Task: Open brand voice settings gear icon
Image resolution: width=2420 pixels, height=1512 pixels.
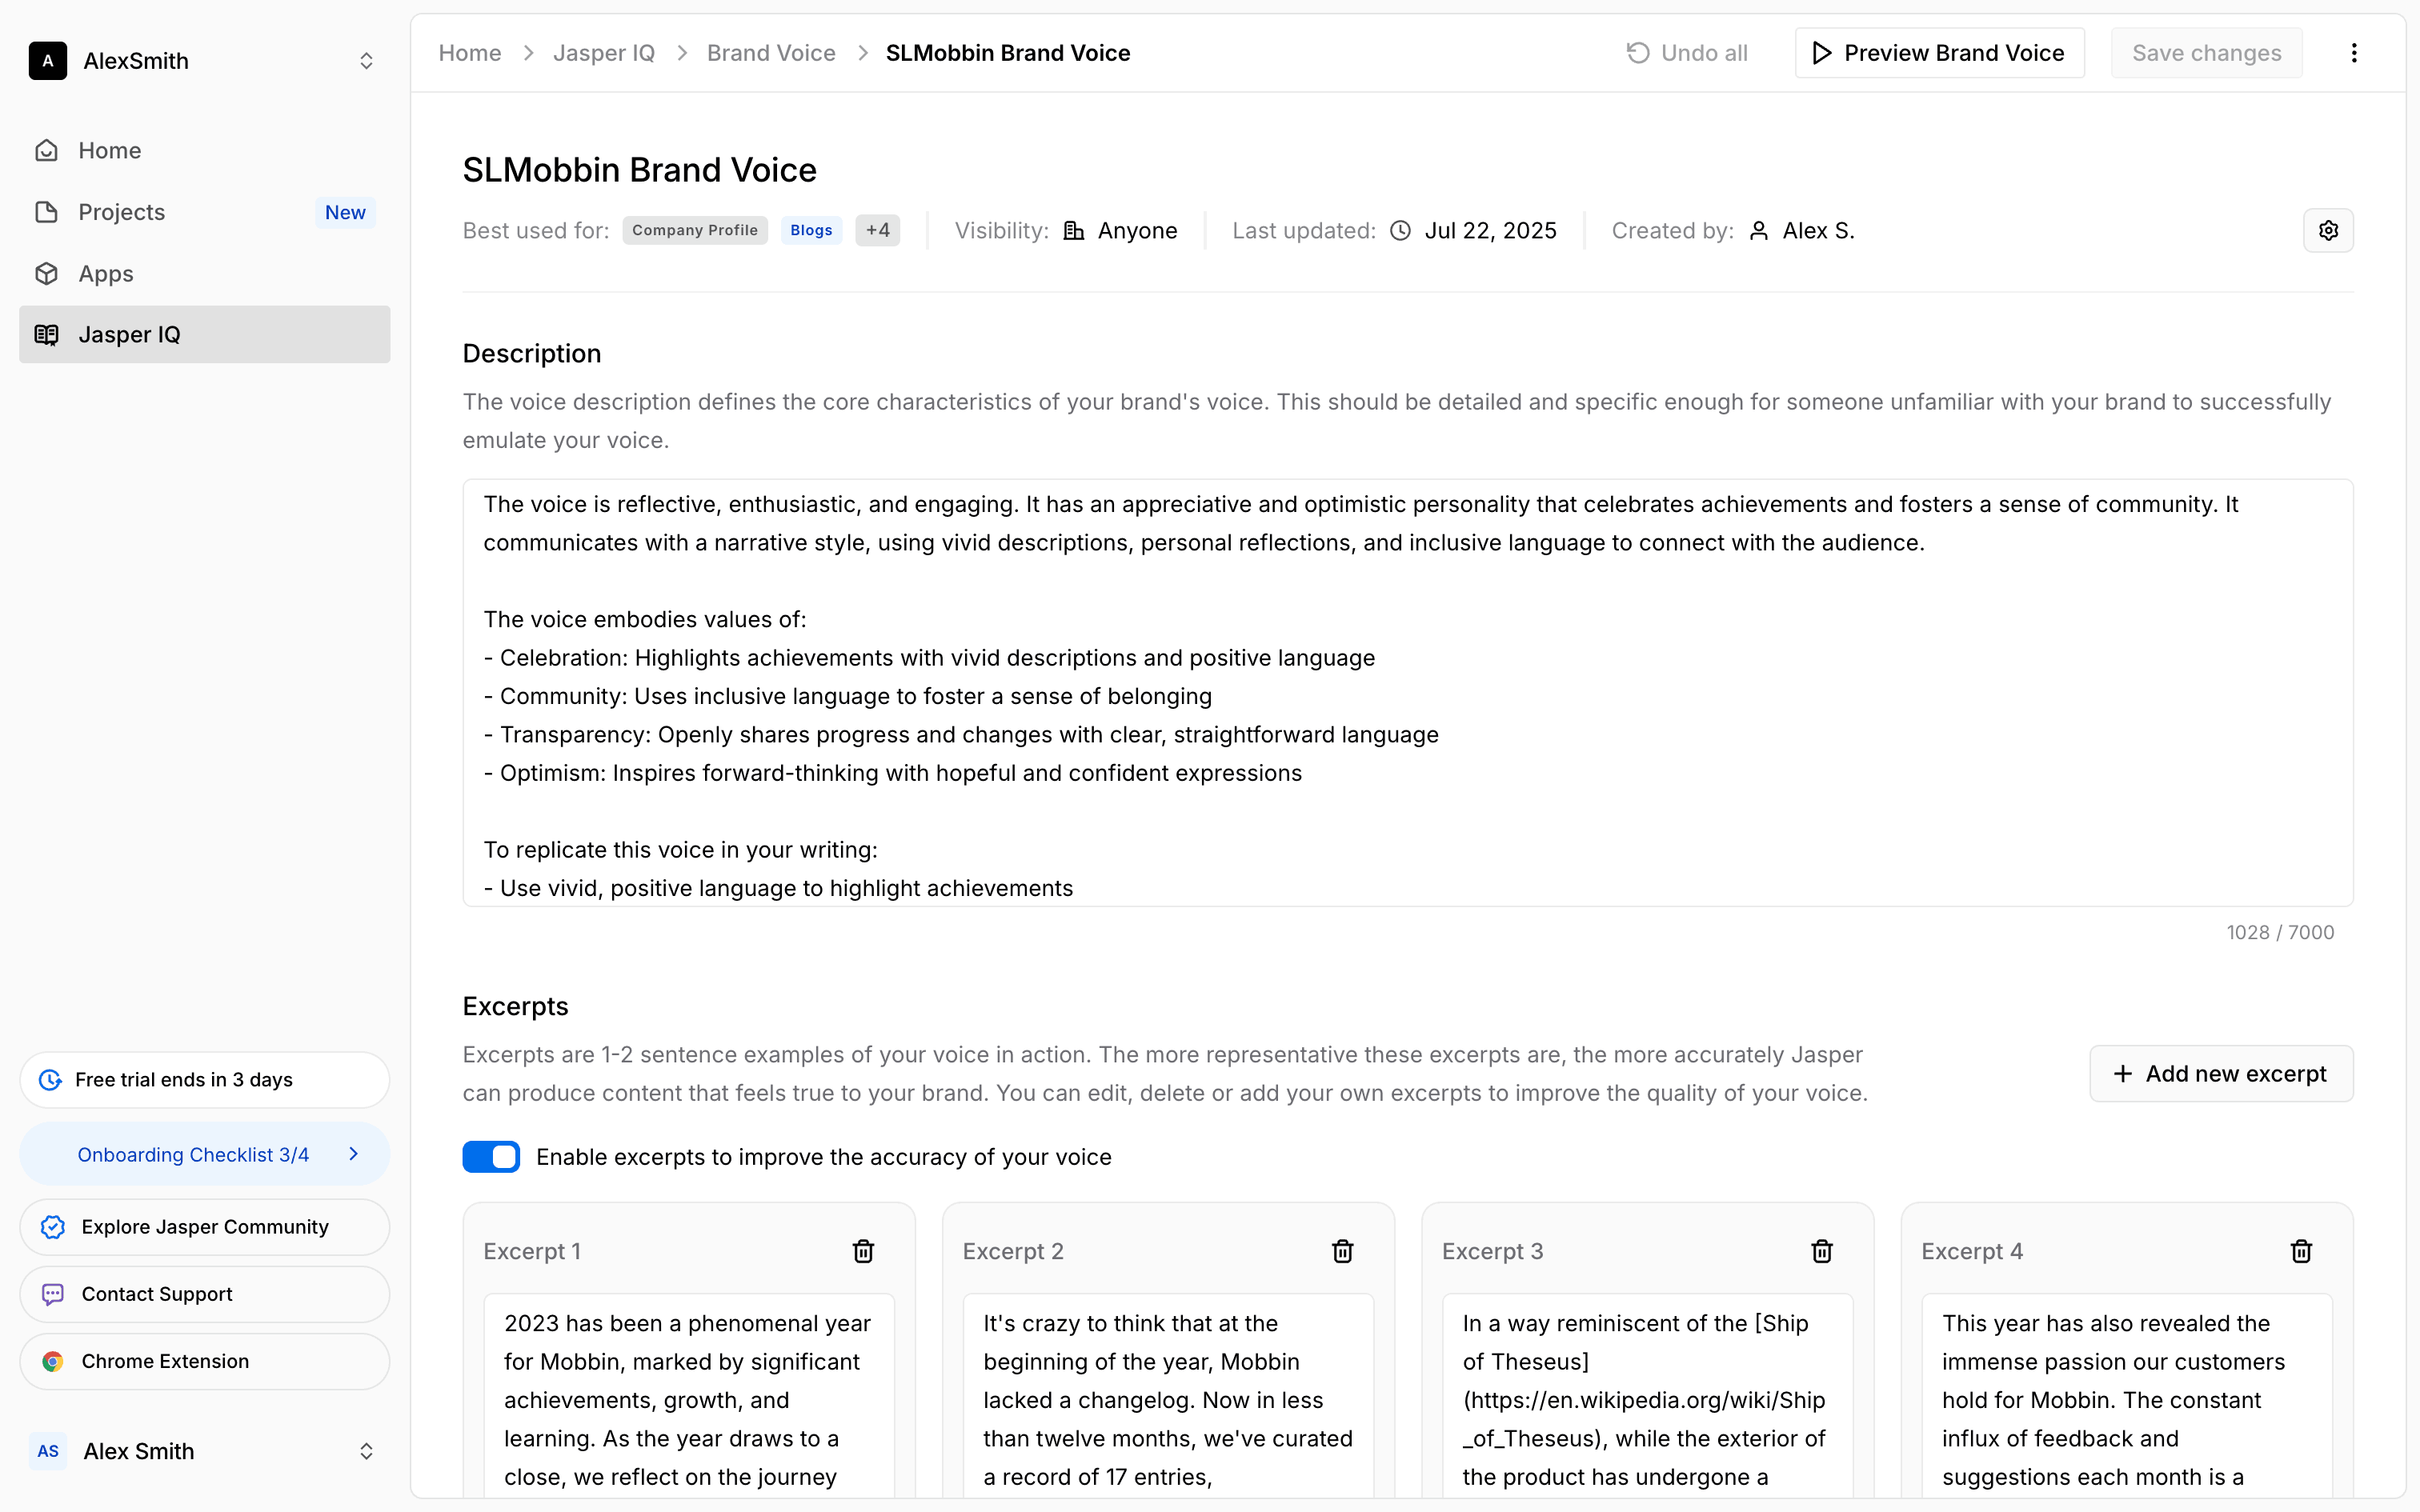Action: 2328,231
